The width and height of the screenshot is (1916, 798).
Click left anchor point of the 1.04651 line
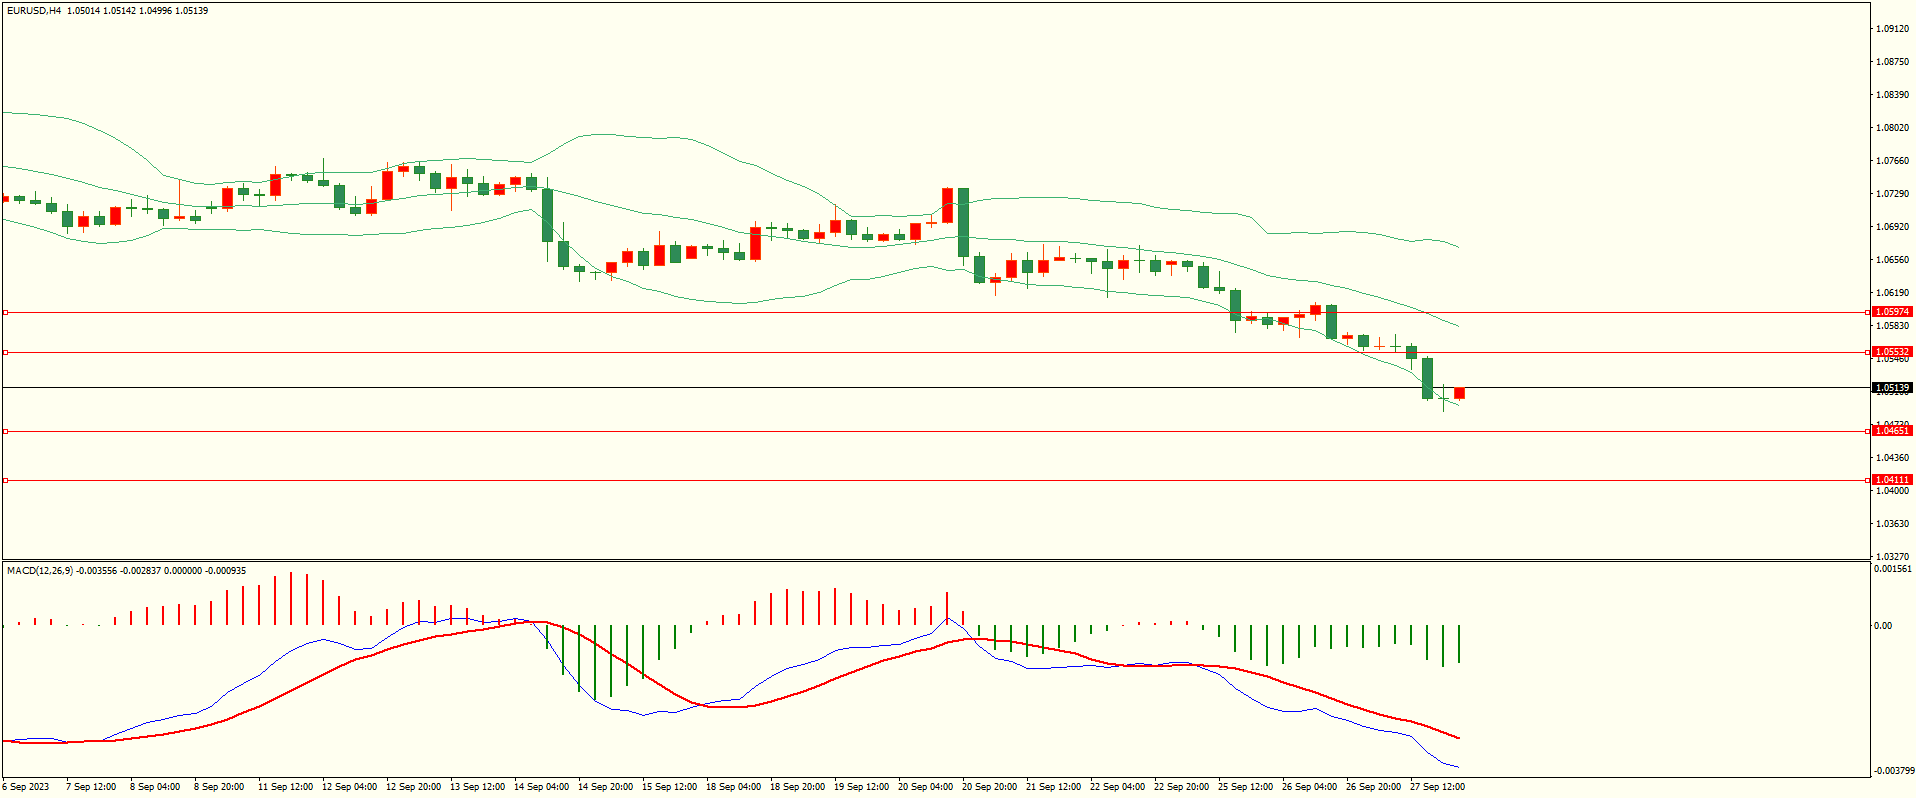(x=5, y=432)
